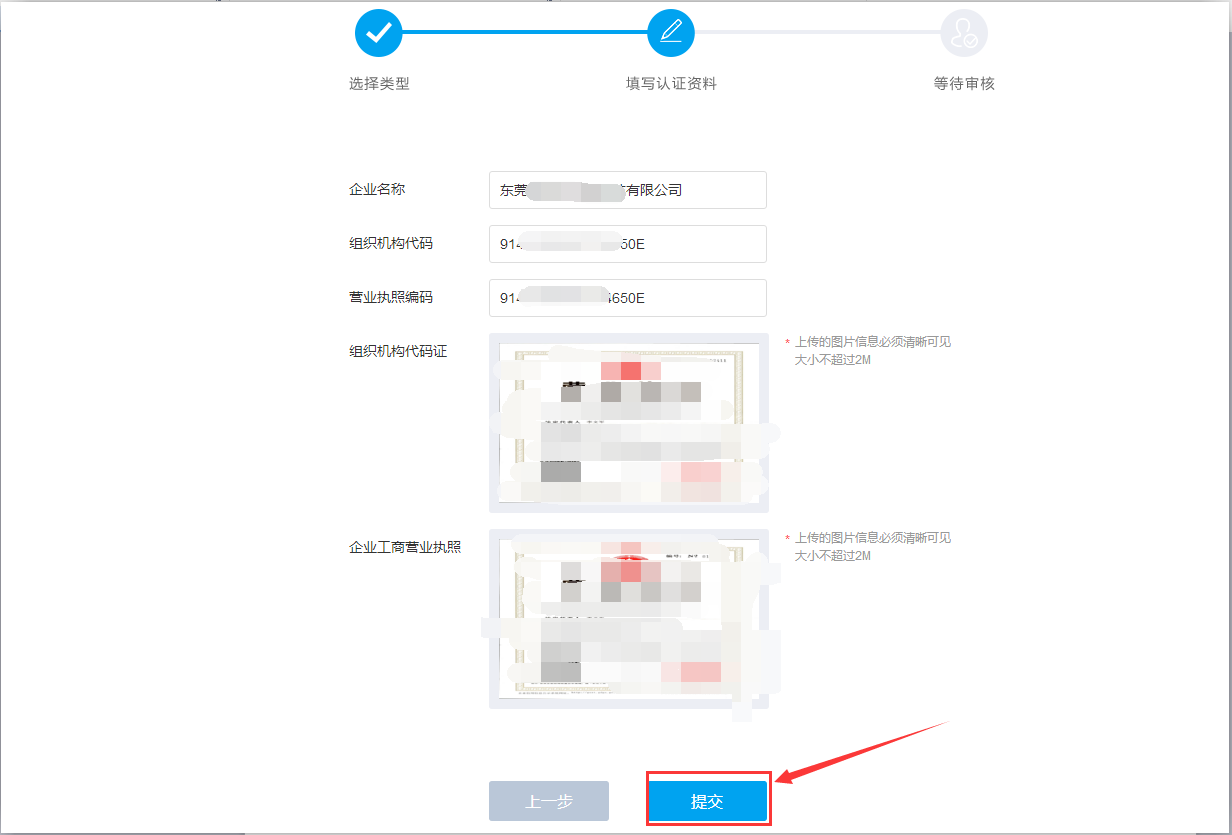Select the 等待审核 step label
Viewport: 1232px width, 835px height.
[x=964, y=84]
